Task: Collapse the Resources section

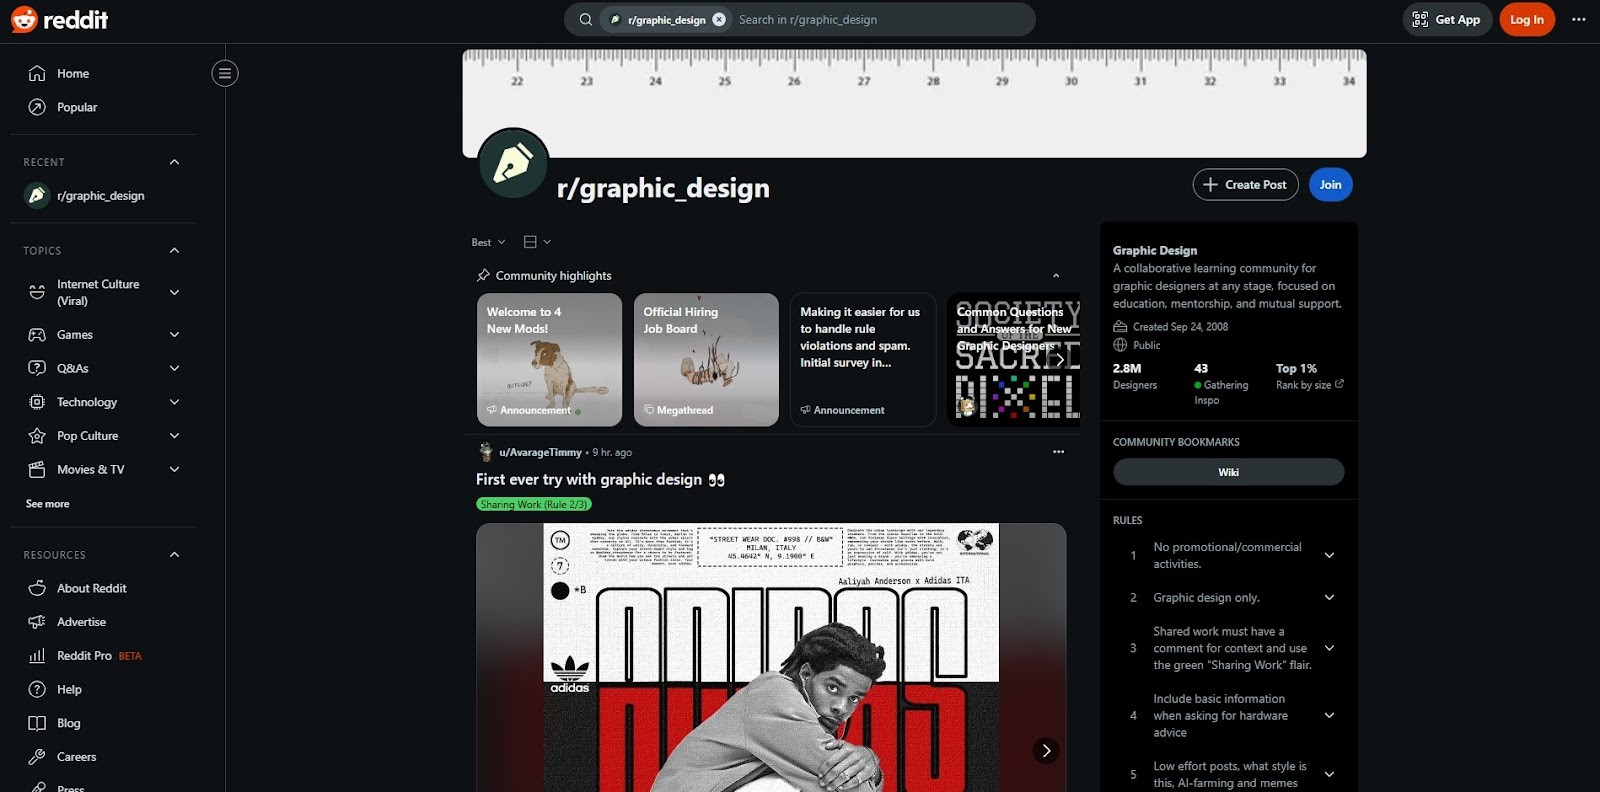Action: 175,555
